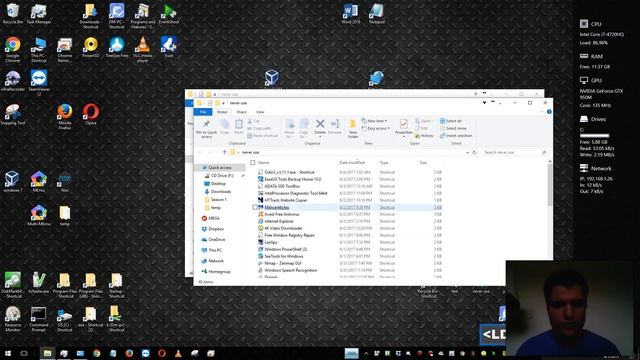This screenshot has width=640, height=360.
Task: Open the Windows Start button
Action: pyautogui.click(x=8, y=353)
